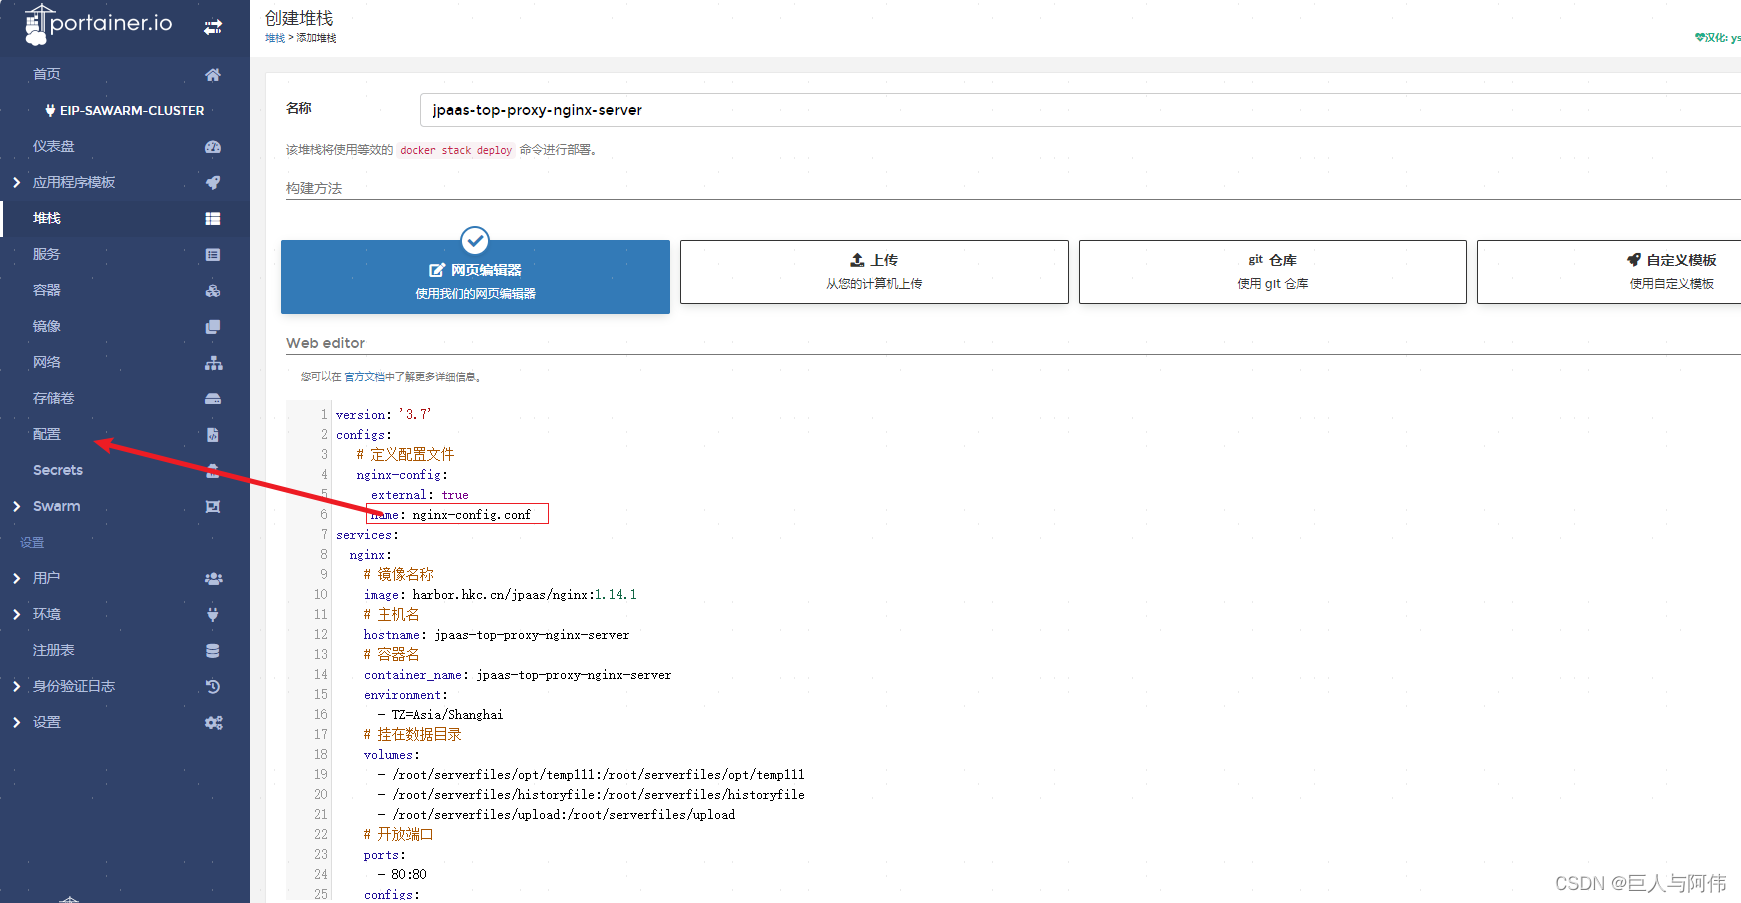Screen dimensions: 1741x903
Task: Expand the 身份验证日志 chevron
Action: pyautogui.click(x=17, y=686)
